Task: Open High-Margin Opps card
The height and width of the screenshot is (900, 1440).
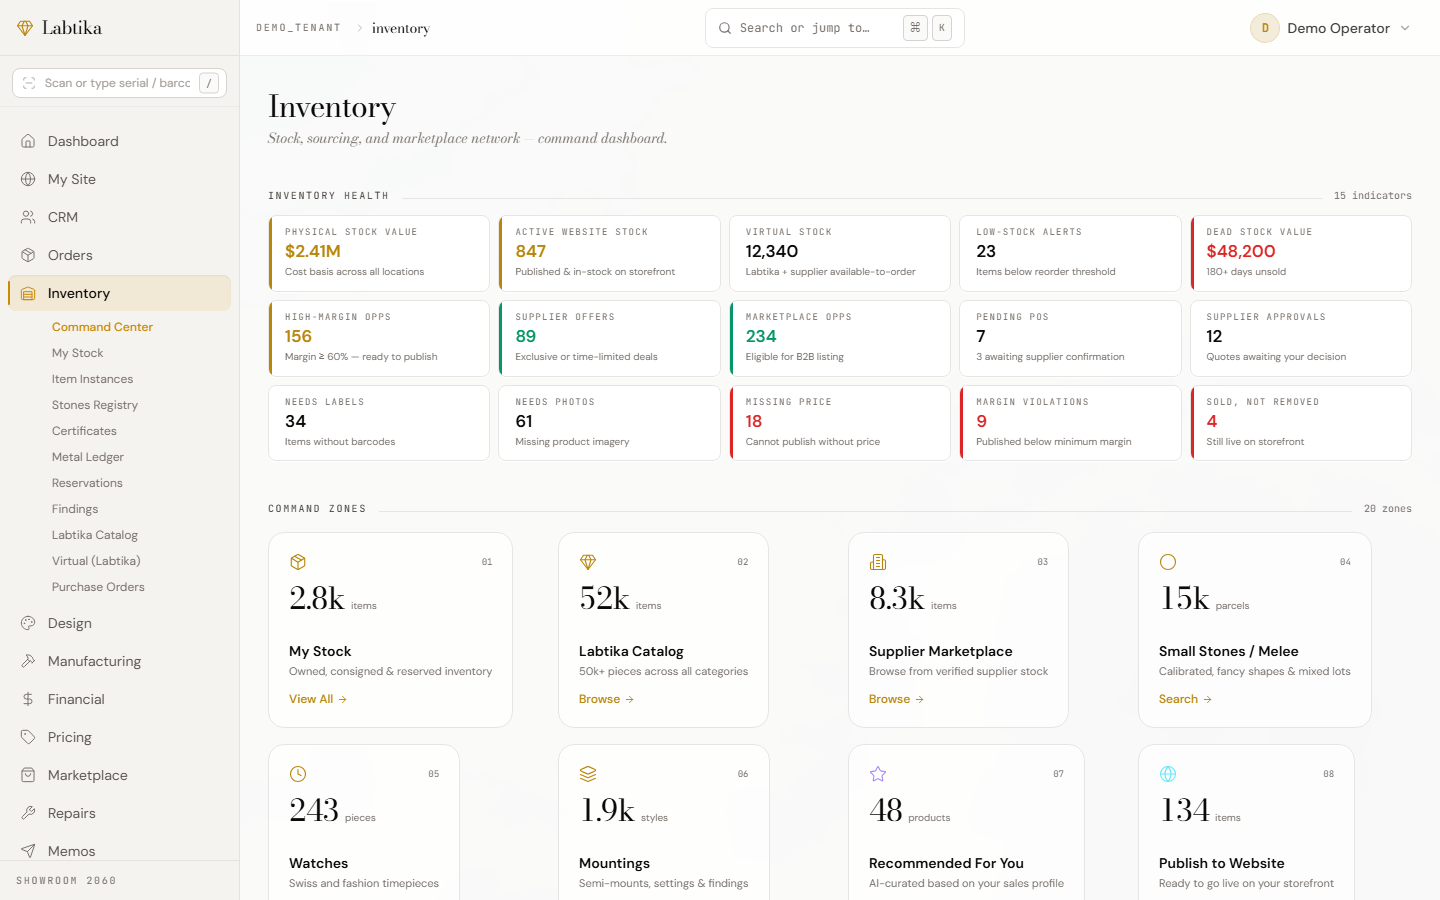Action: 379,338
